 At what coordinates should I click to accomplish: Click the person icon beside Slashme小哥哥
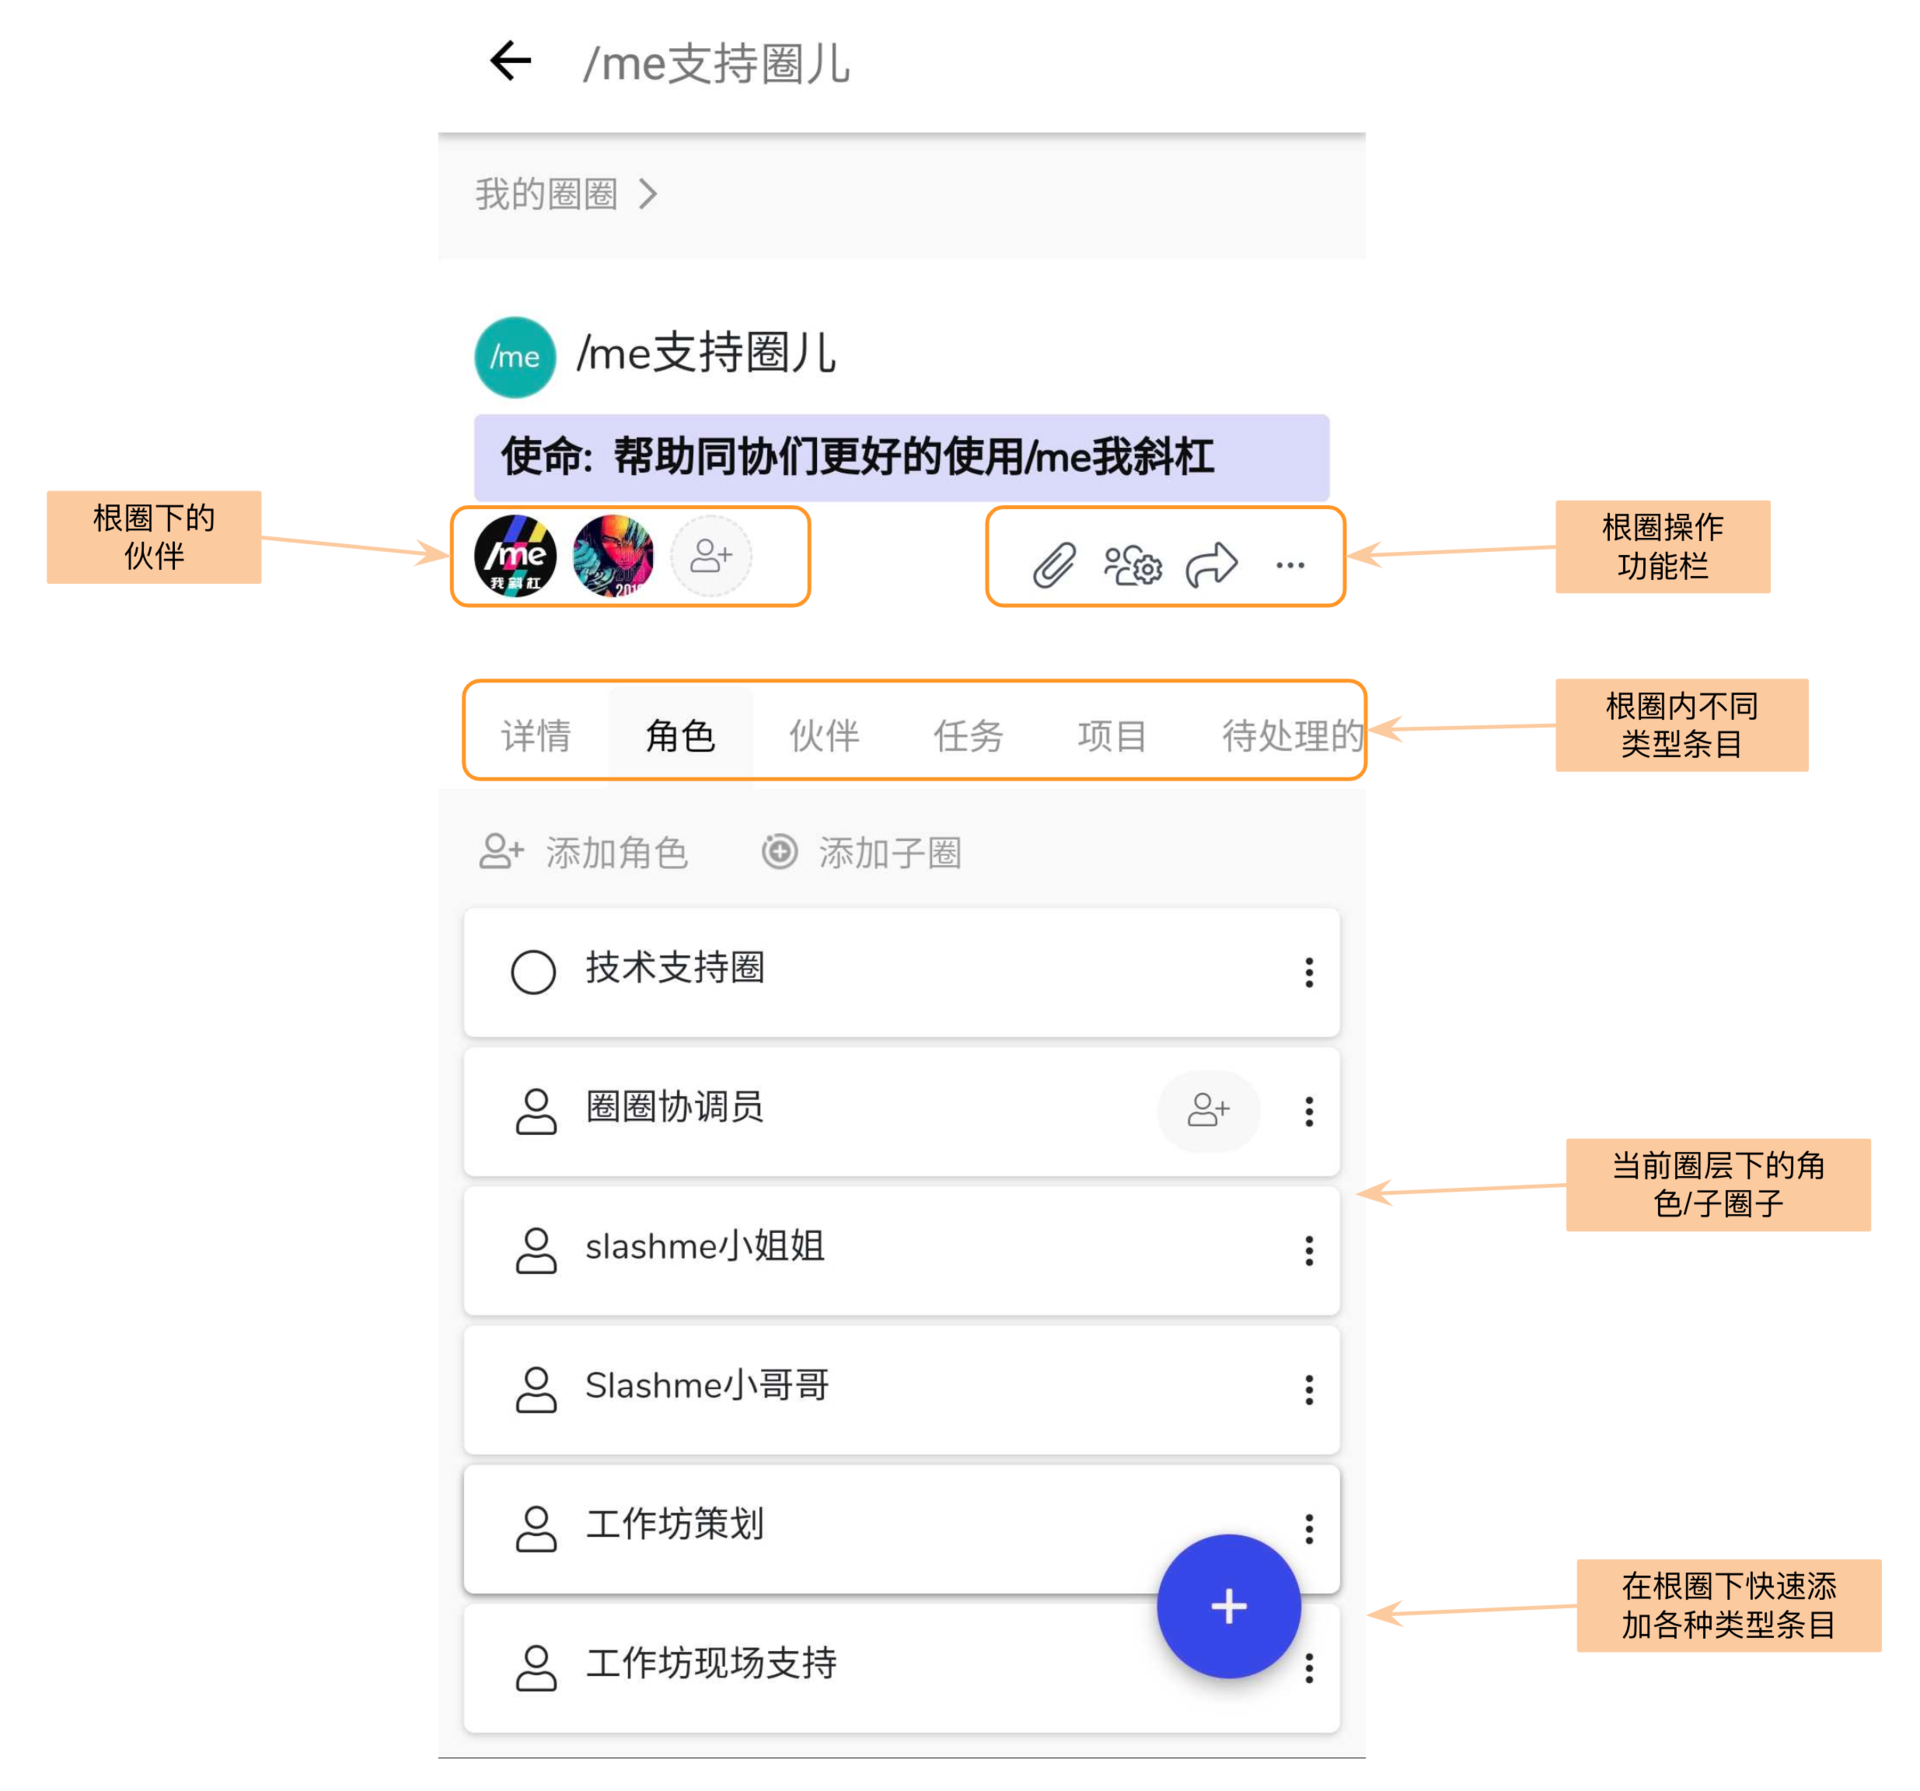tap(536, 1389)
